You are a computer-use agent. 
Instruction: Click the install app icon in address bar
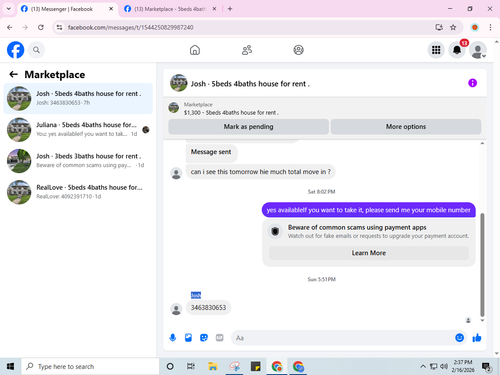439,27
